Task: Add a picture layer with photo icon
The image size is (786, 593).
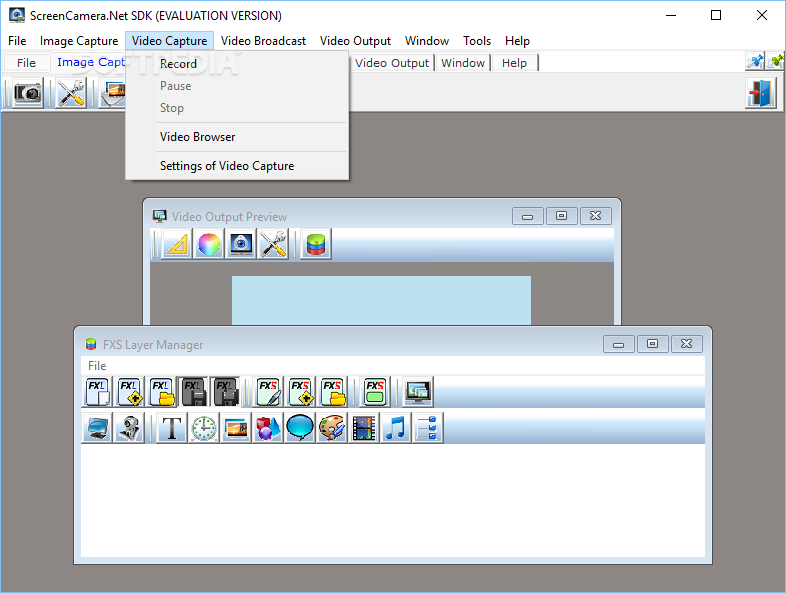Action: [x=236, y=428]
